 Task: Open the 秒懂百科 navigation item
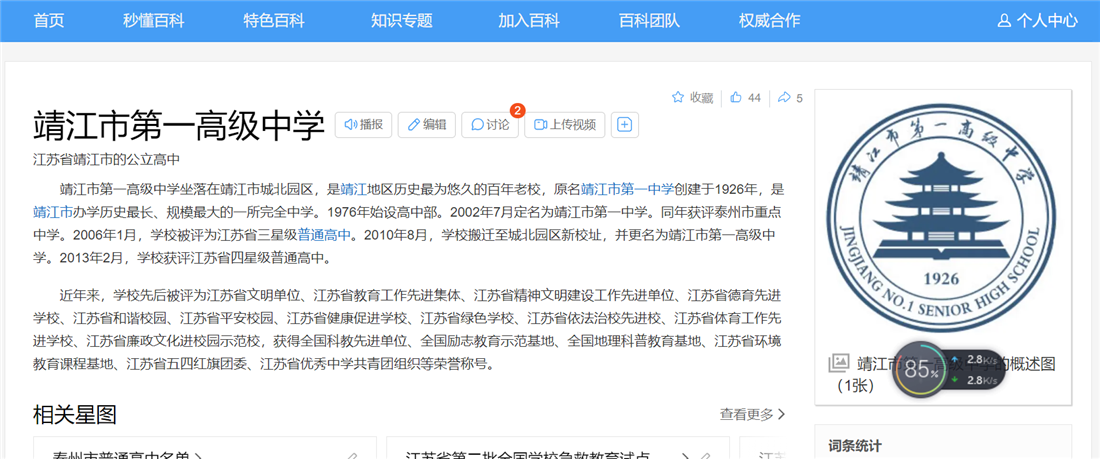[x=153, y=20]
